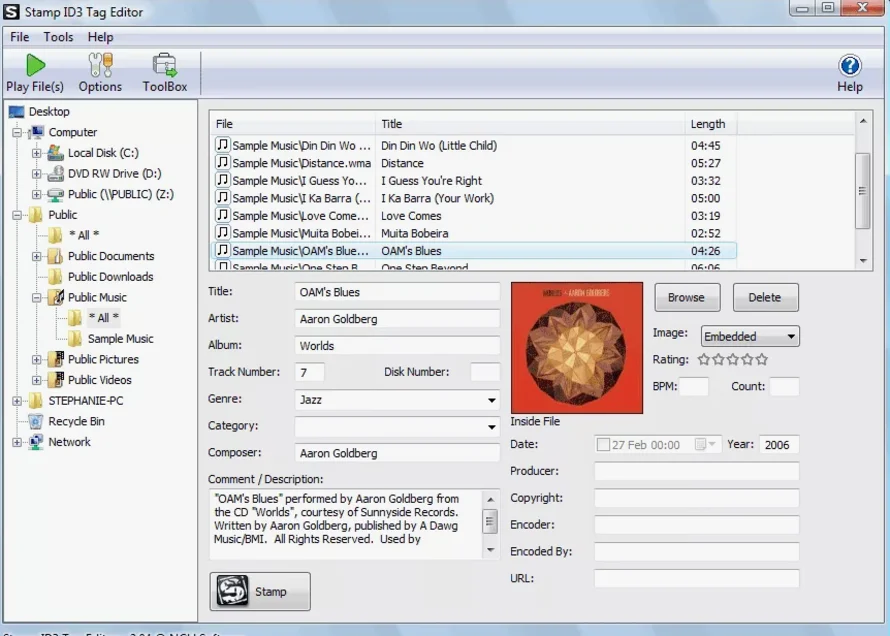Click the DVD RW Drive (D:) icon
Image resolution: width=890 pixels, height=636 pixels.
click(55, 174)
